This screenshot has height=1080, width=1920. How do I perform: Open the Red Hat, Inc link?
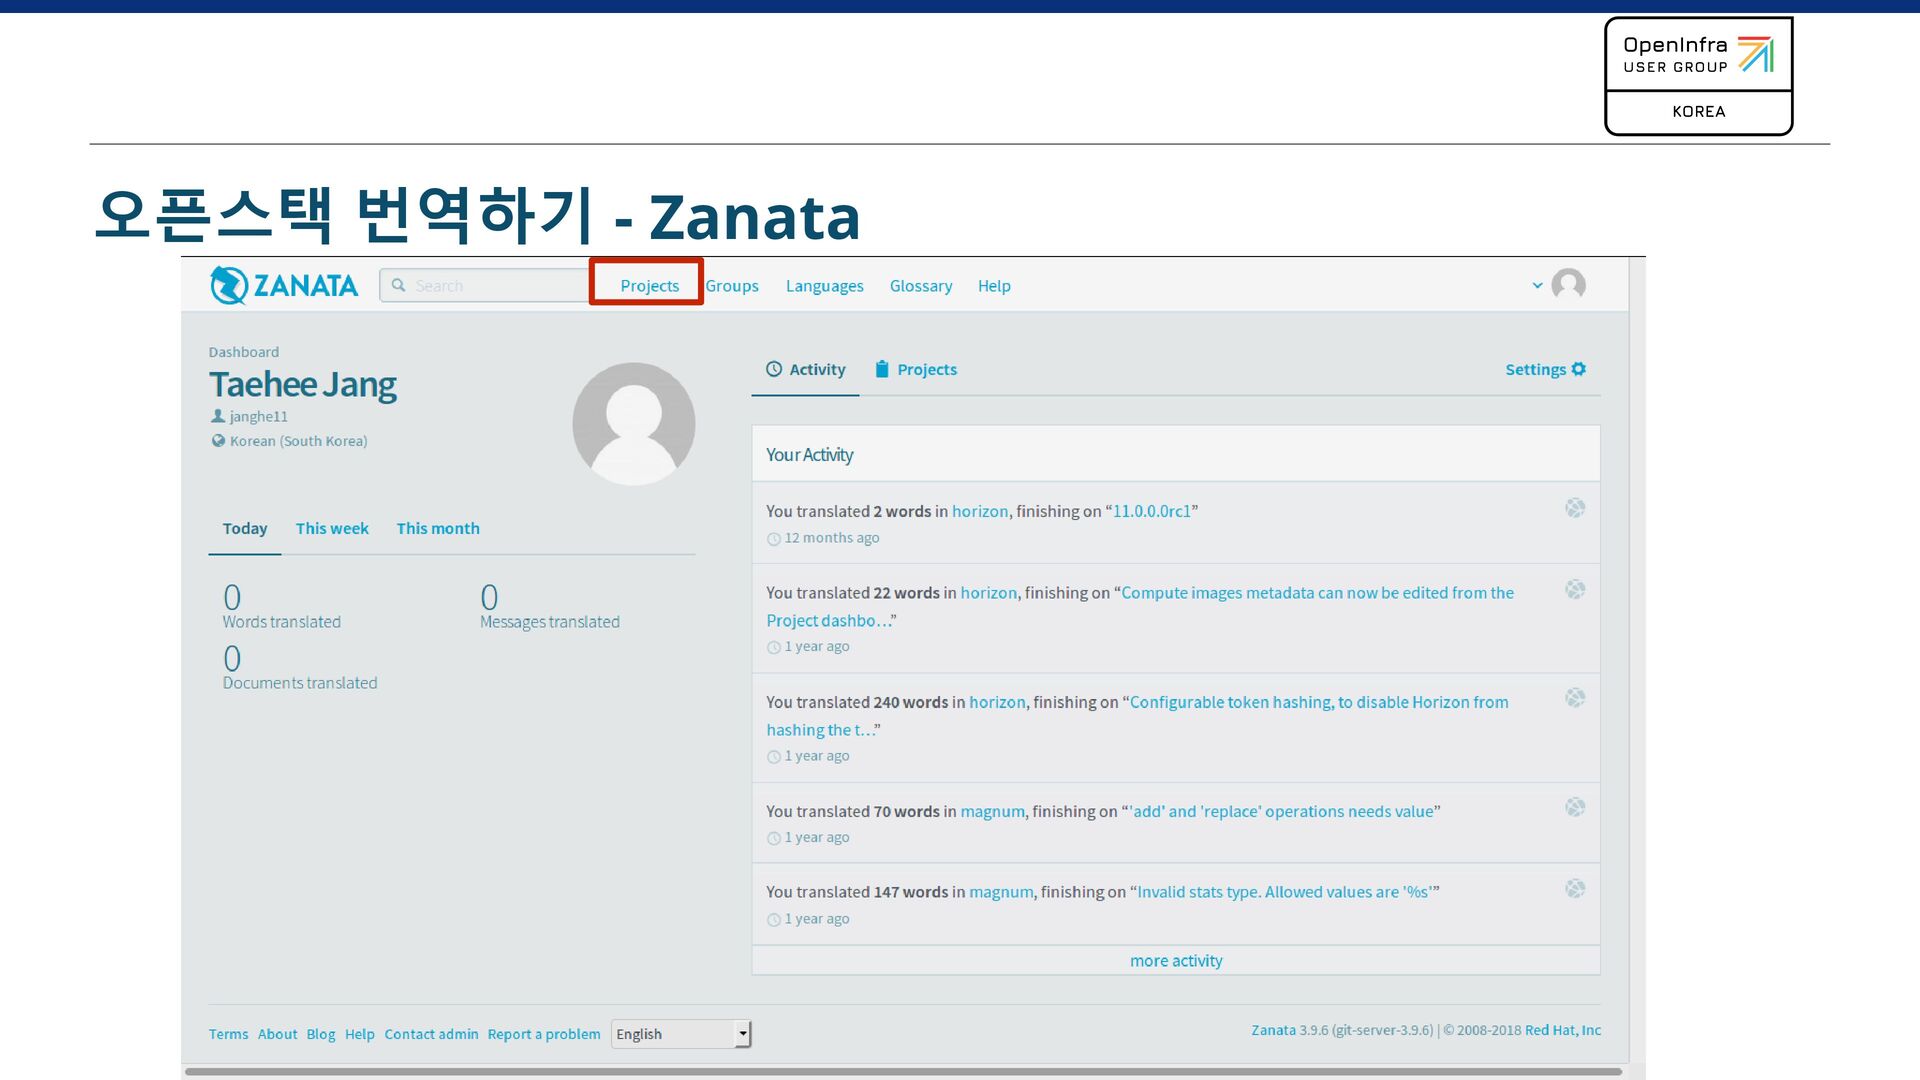1563,1030
